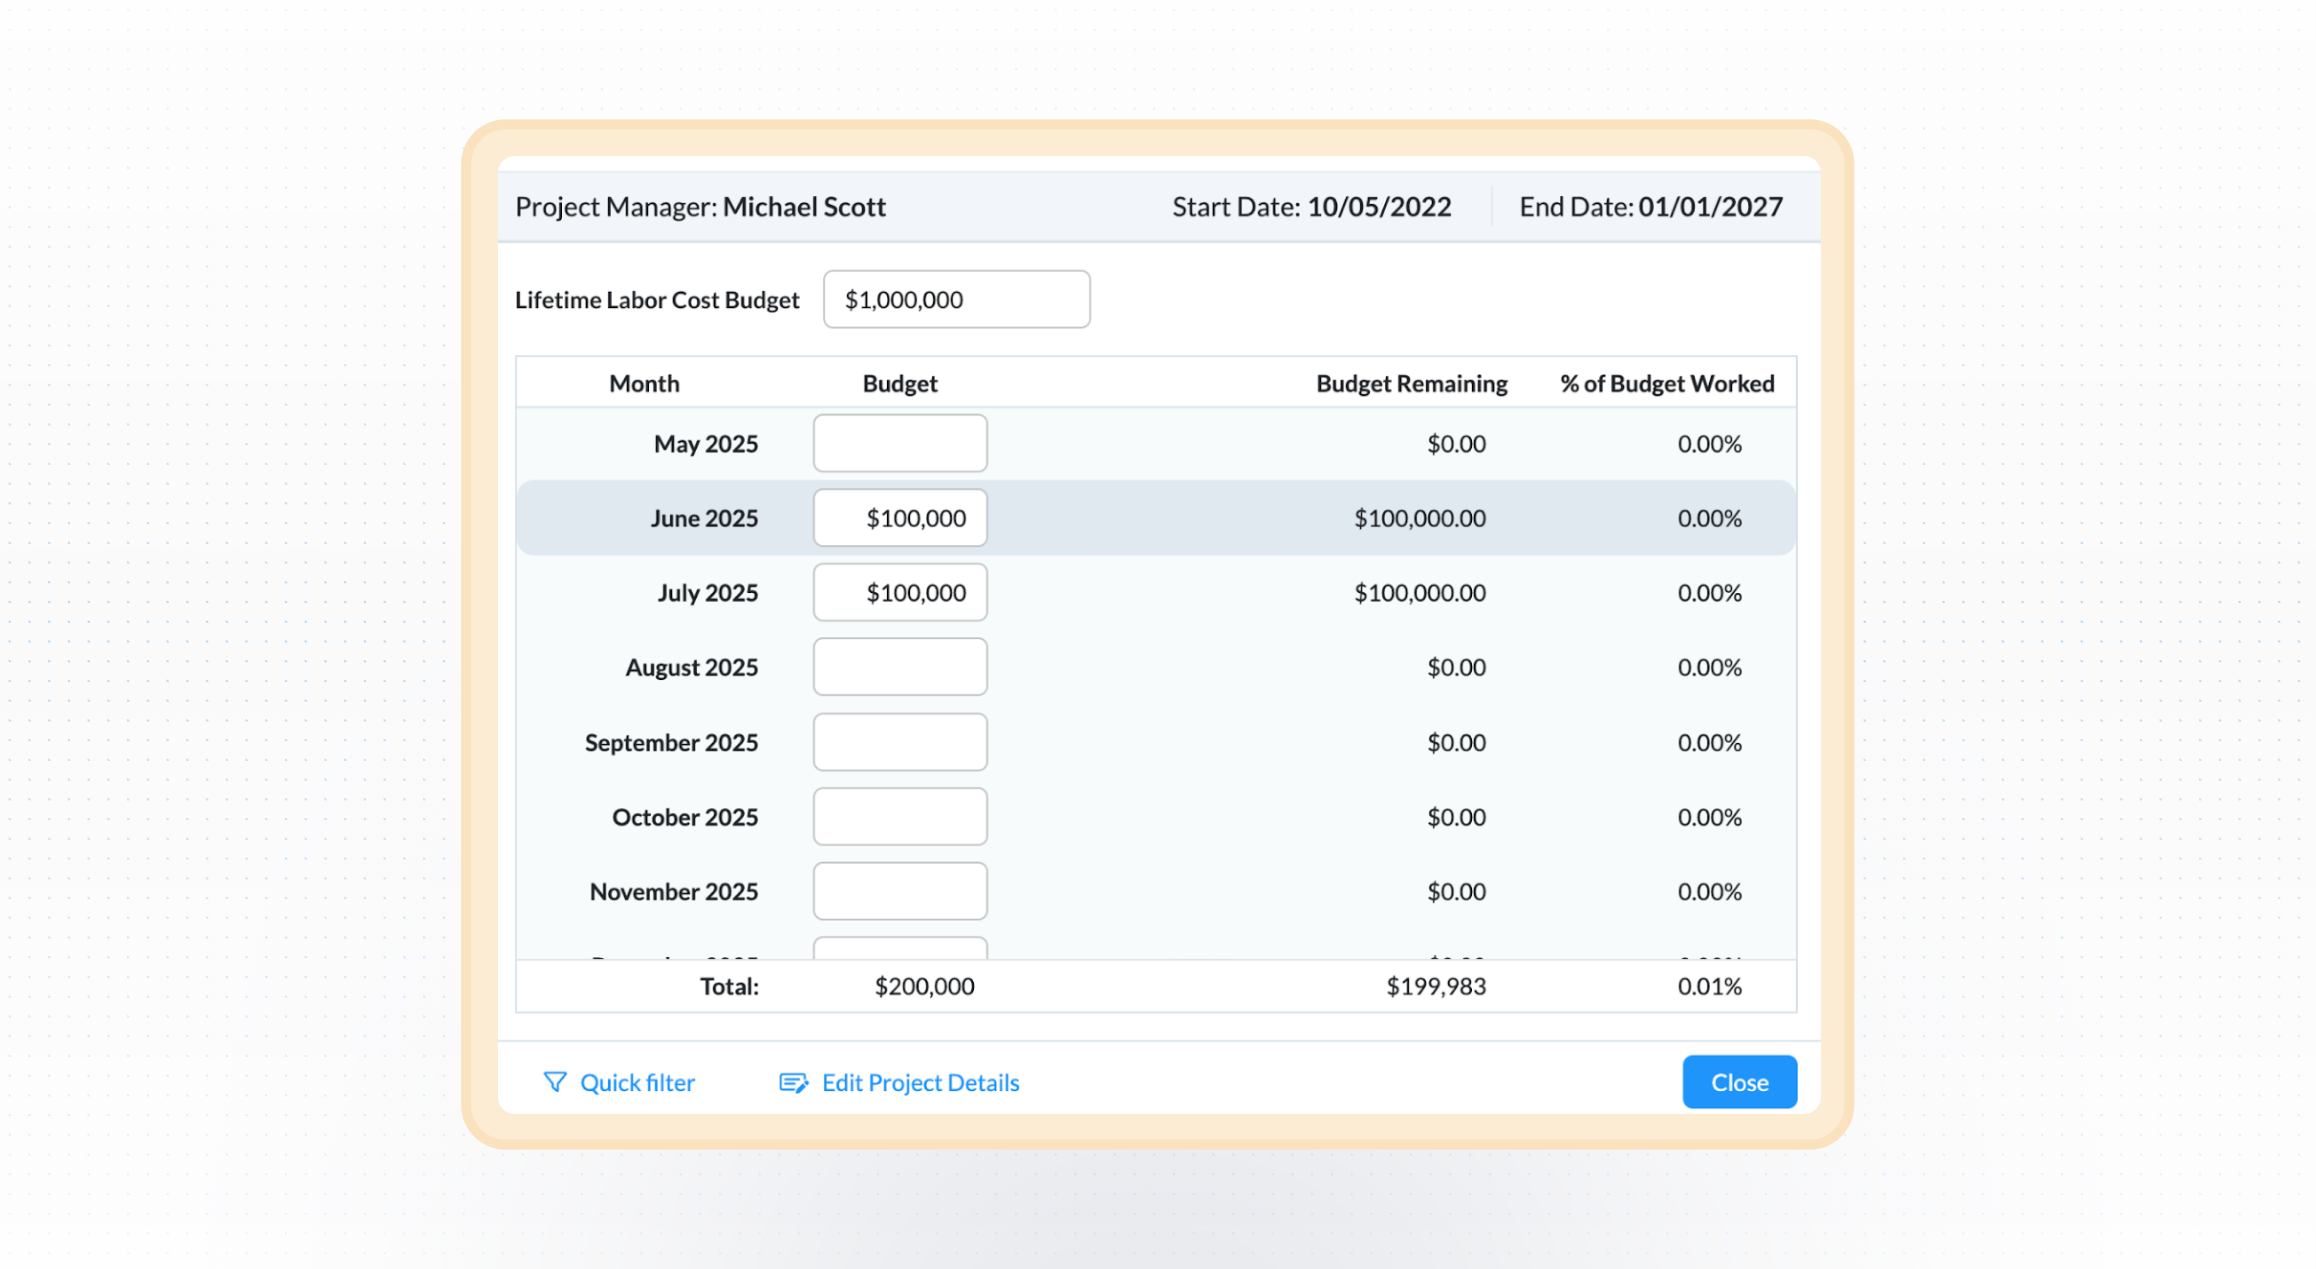Viewport: 2316px width, 1269px height.
Task: Click the % of Budget Worked header
Action: coord(1667,383)
